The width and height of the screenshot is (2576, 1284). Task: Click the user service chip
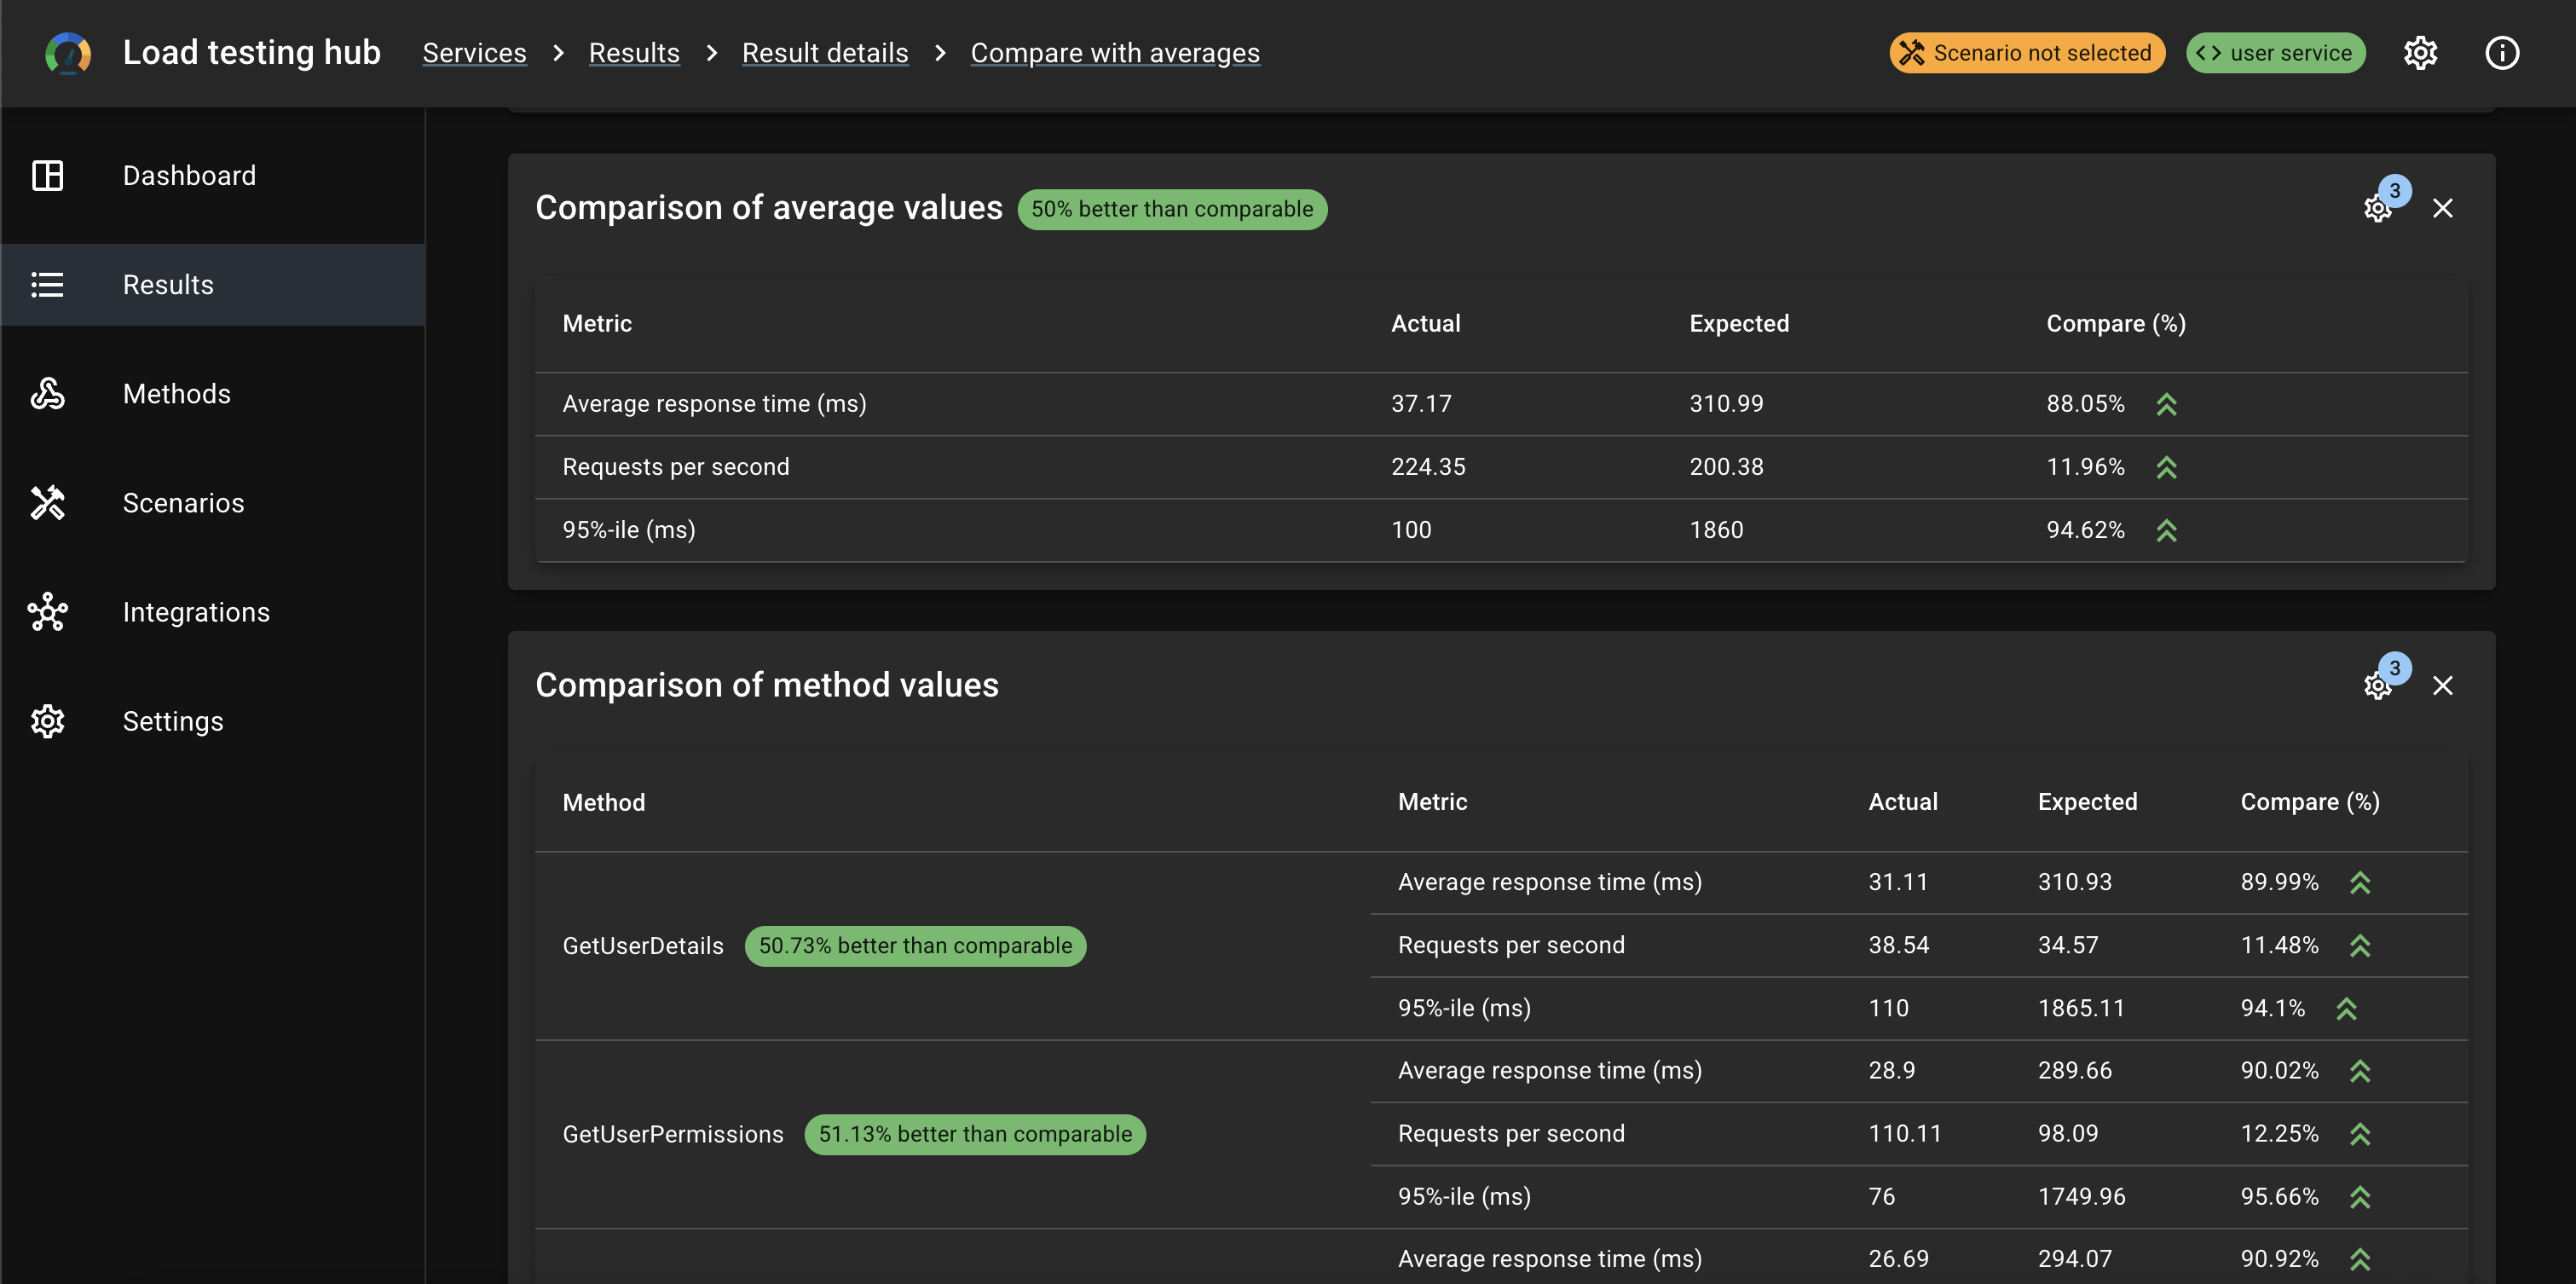click(2276, 53)
